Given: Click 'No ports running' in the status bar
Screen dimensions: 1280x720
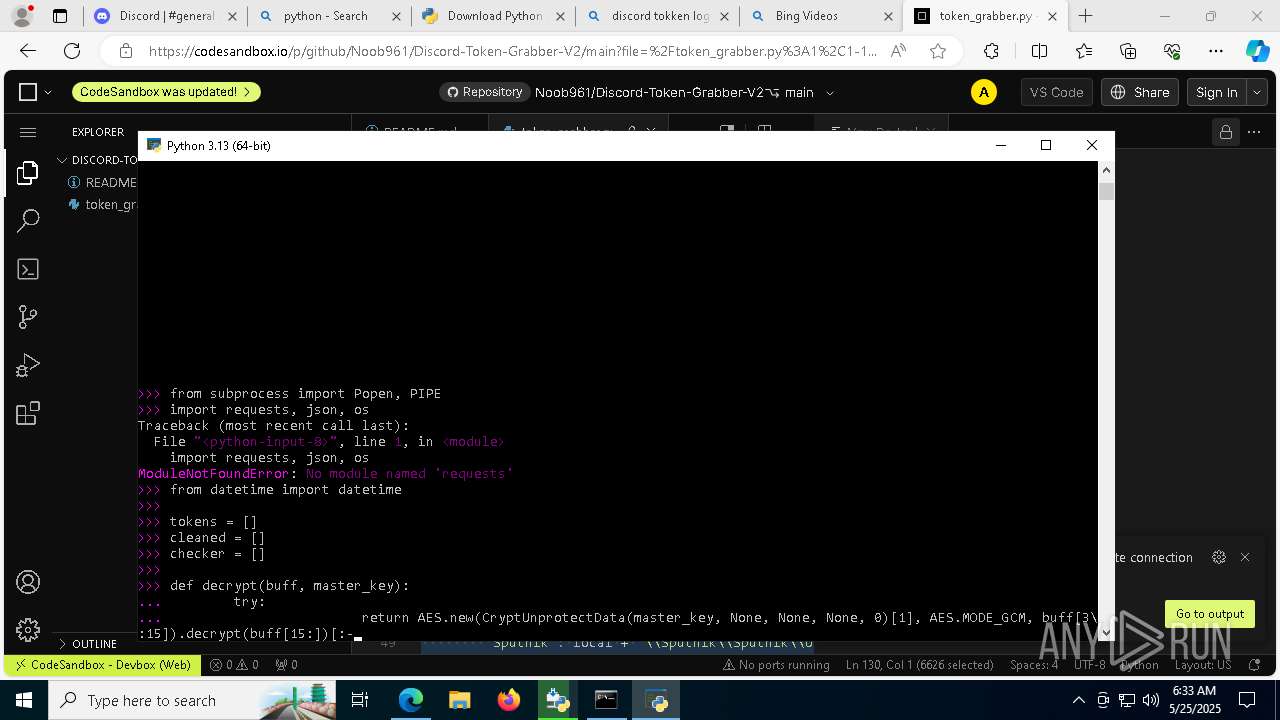Looking at the screenshot, I should pos(776,665).
